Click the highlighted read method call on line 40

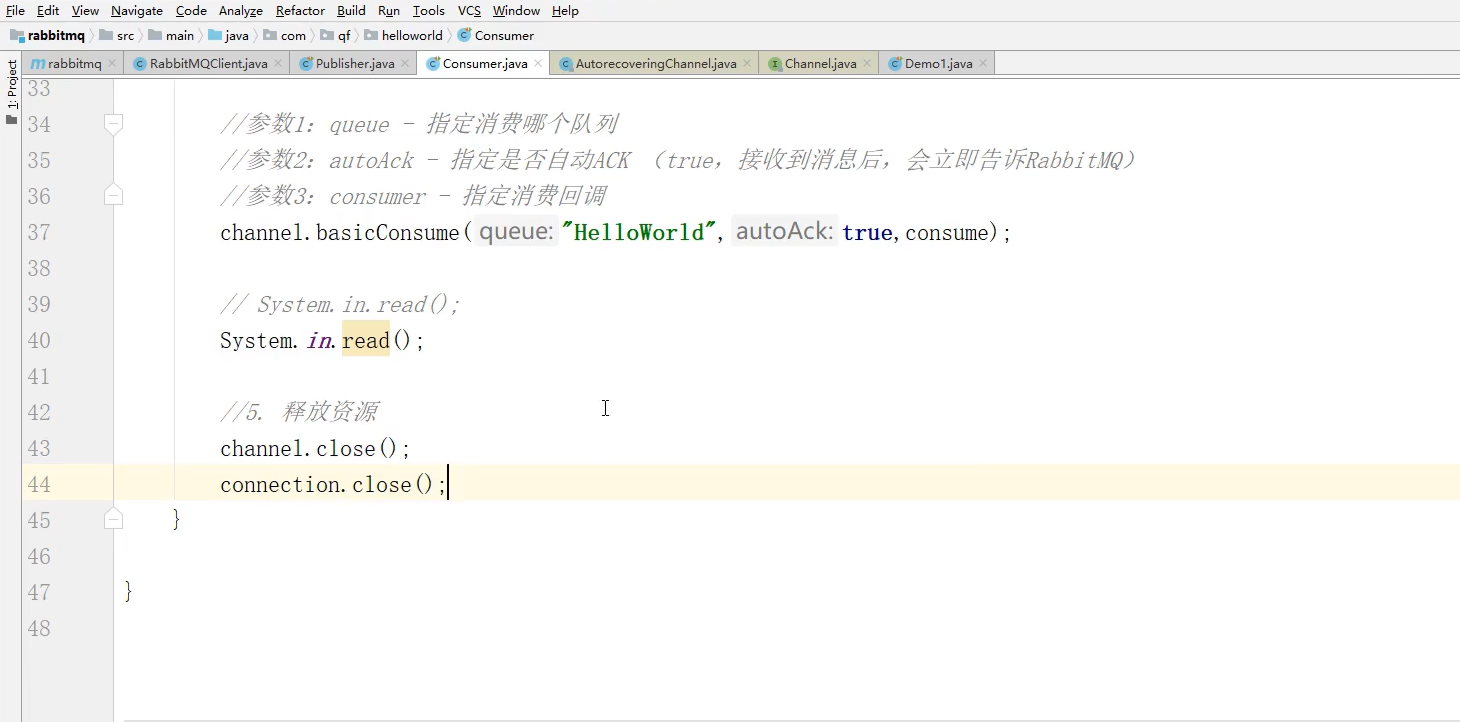pyautogui.click(x=365, y=341)
